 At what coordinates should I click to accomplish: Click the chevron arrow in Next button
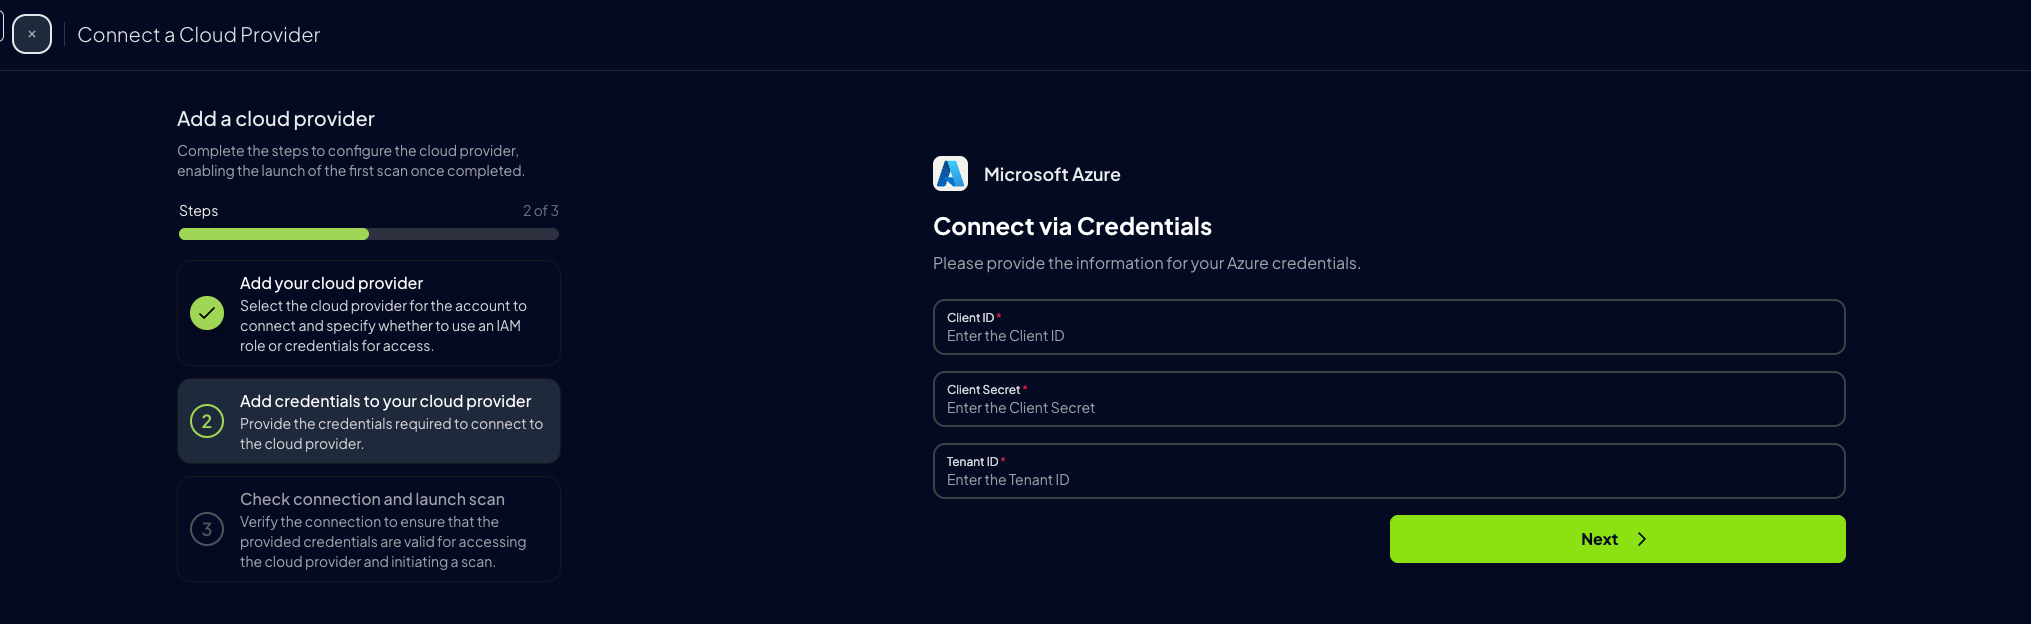pos(1642,539)
